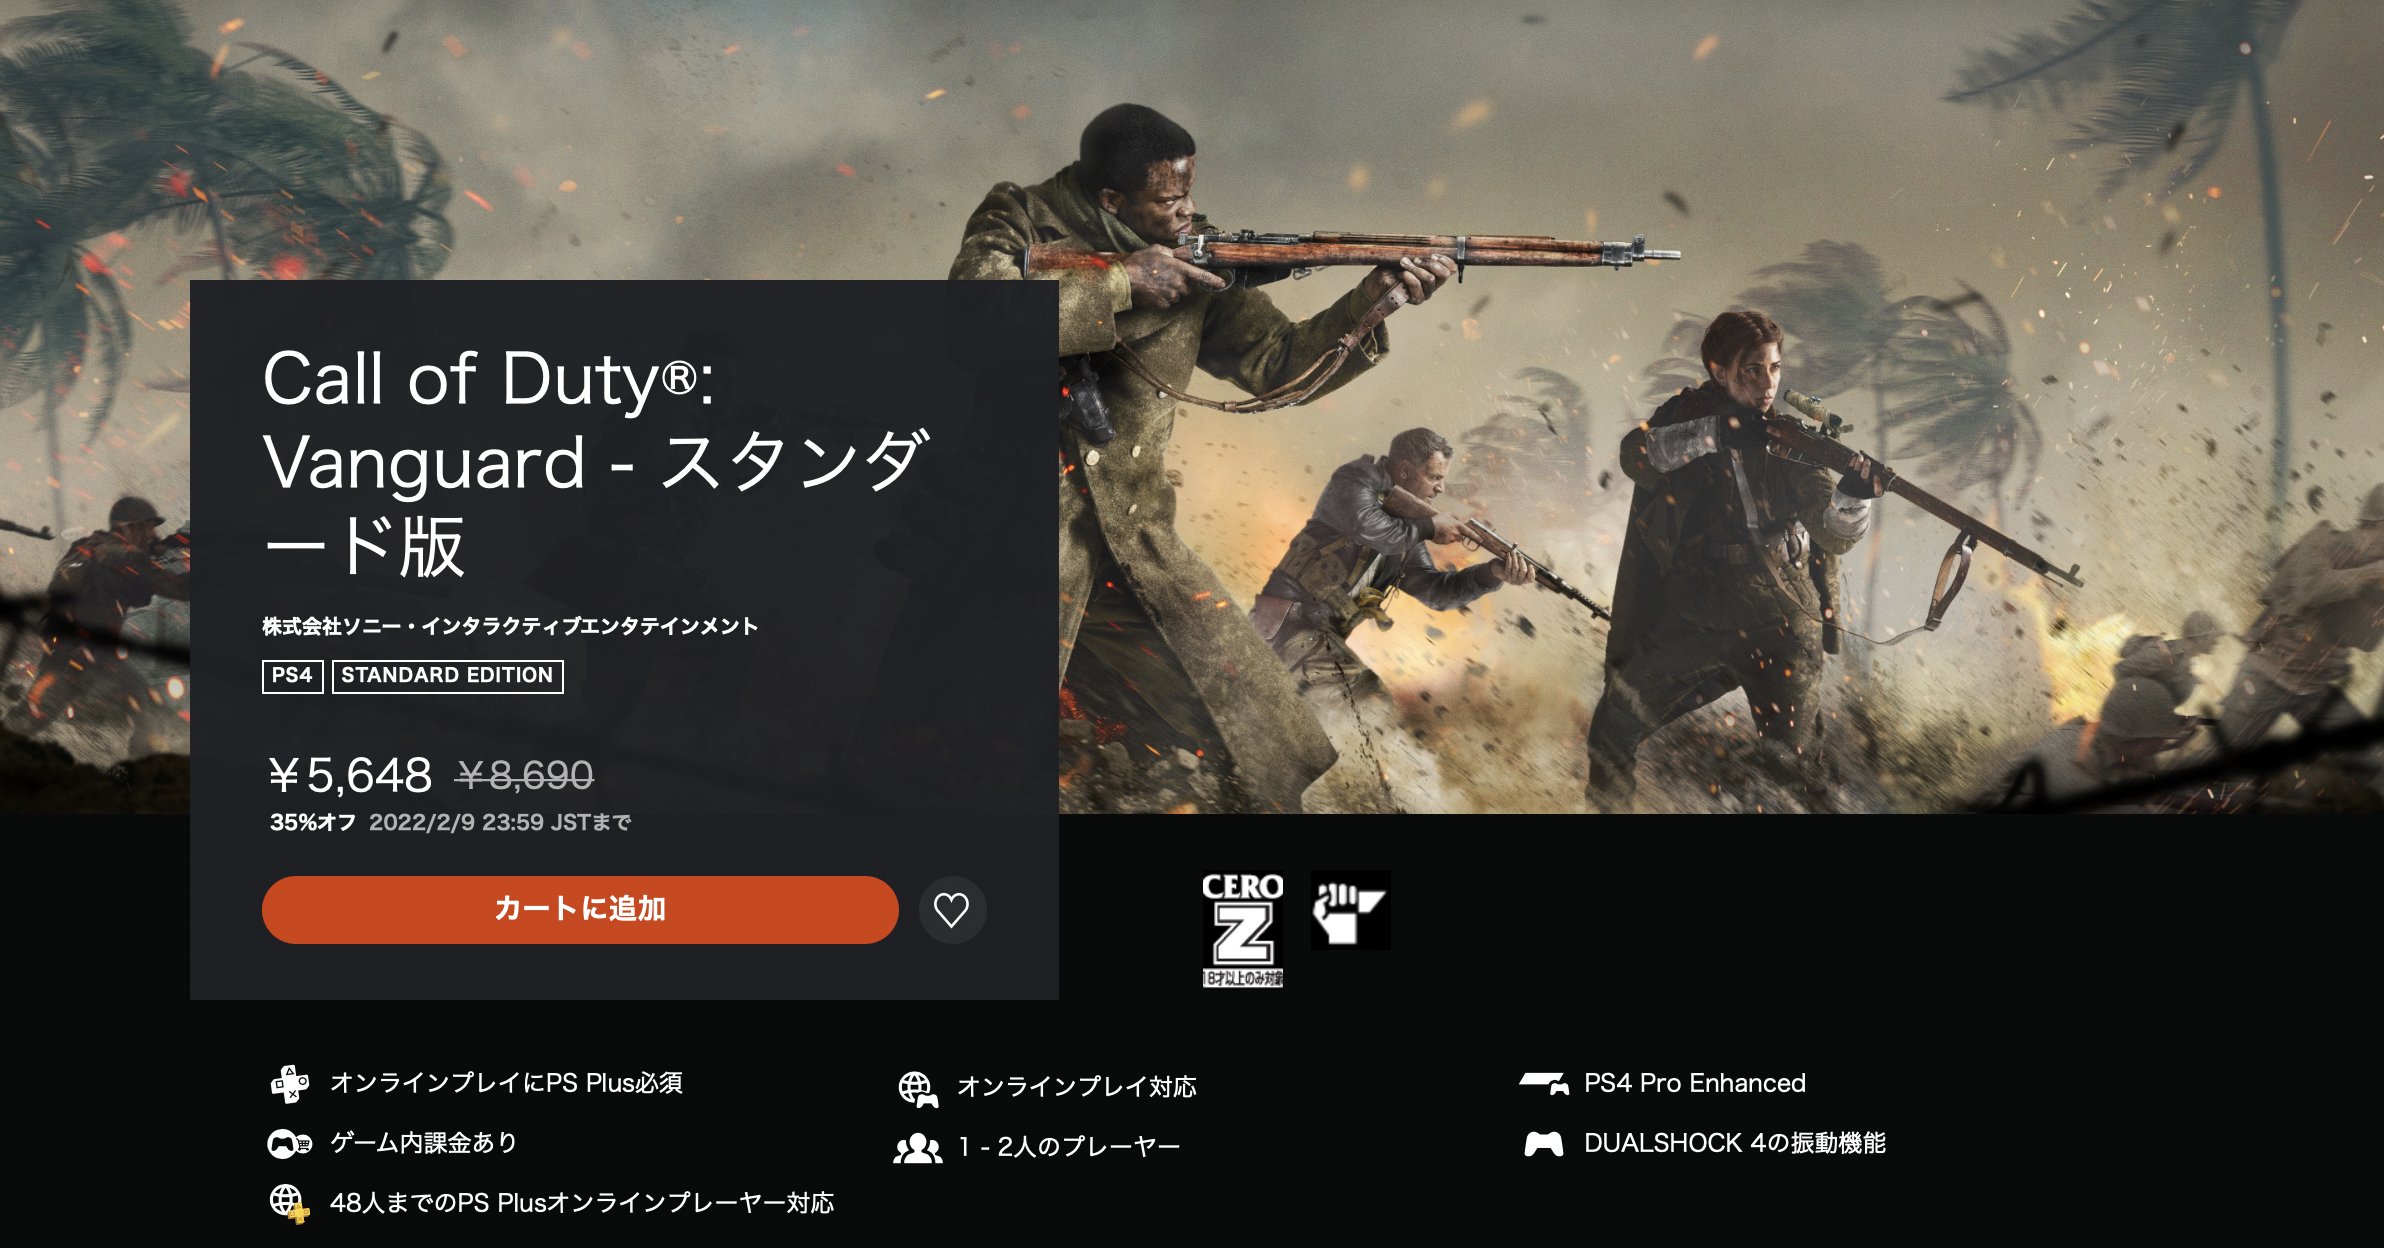Click the DUALSHOCK 4 vibration controller icon
Image resolution: width=2384 pixels, height=1248 pixels.
click(x=1544, y=1143)
